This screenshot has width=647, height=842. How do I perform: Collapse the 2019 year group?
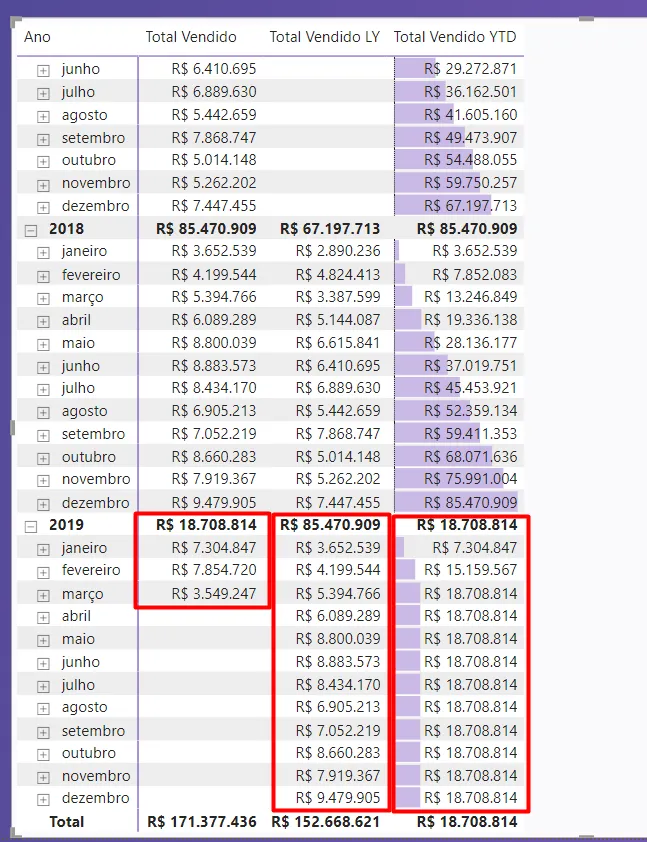pyautogui.click(x=31, y=525)
